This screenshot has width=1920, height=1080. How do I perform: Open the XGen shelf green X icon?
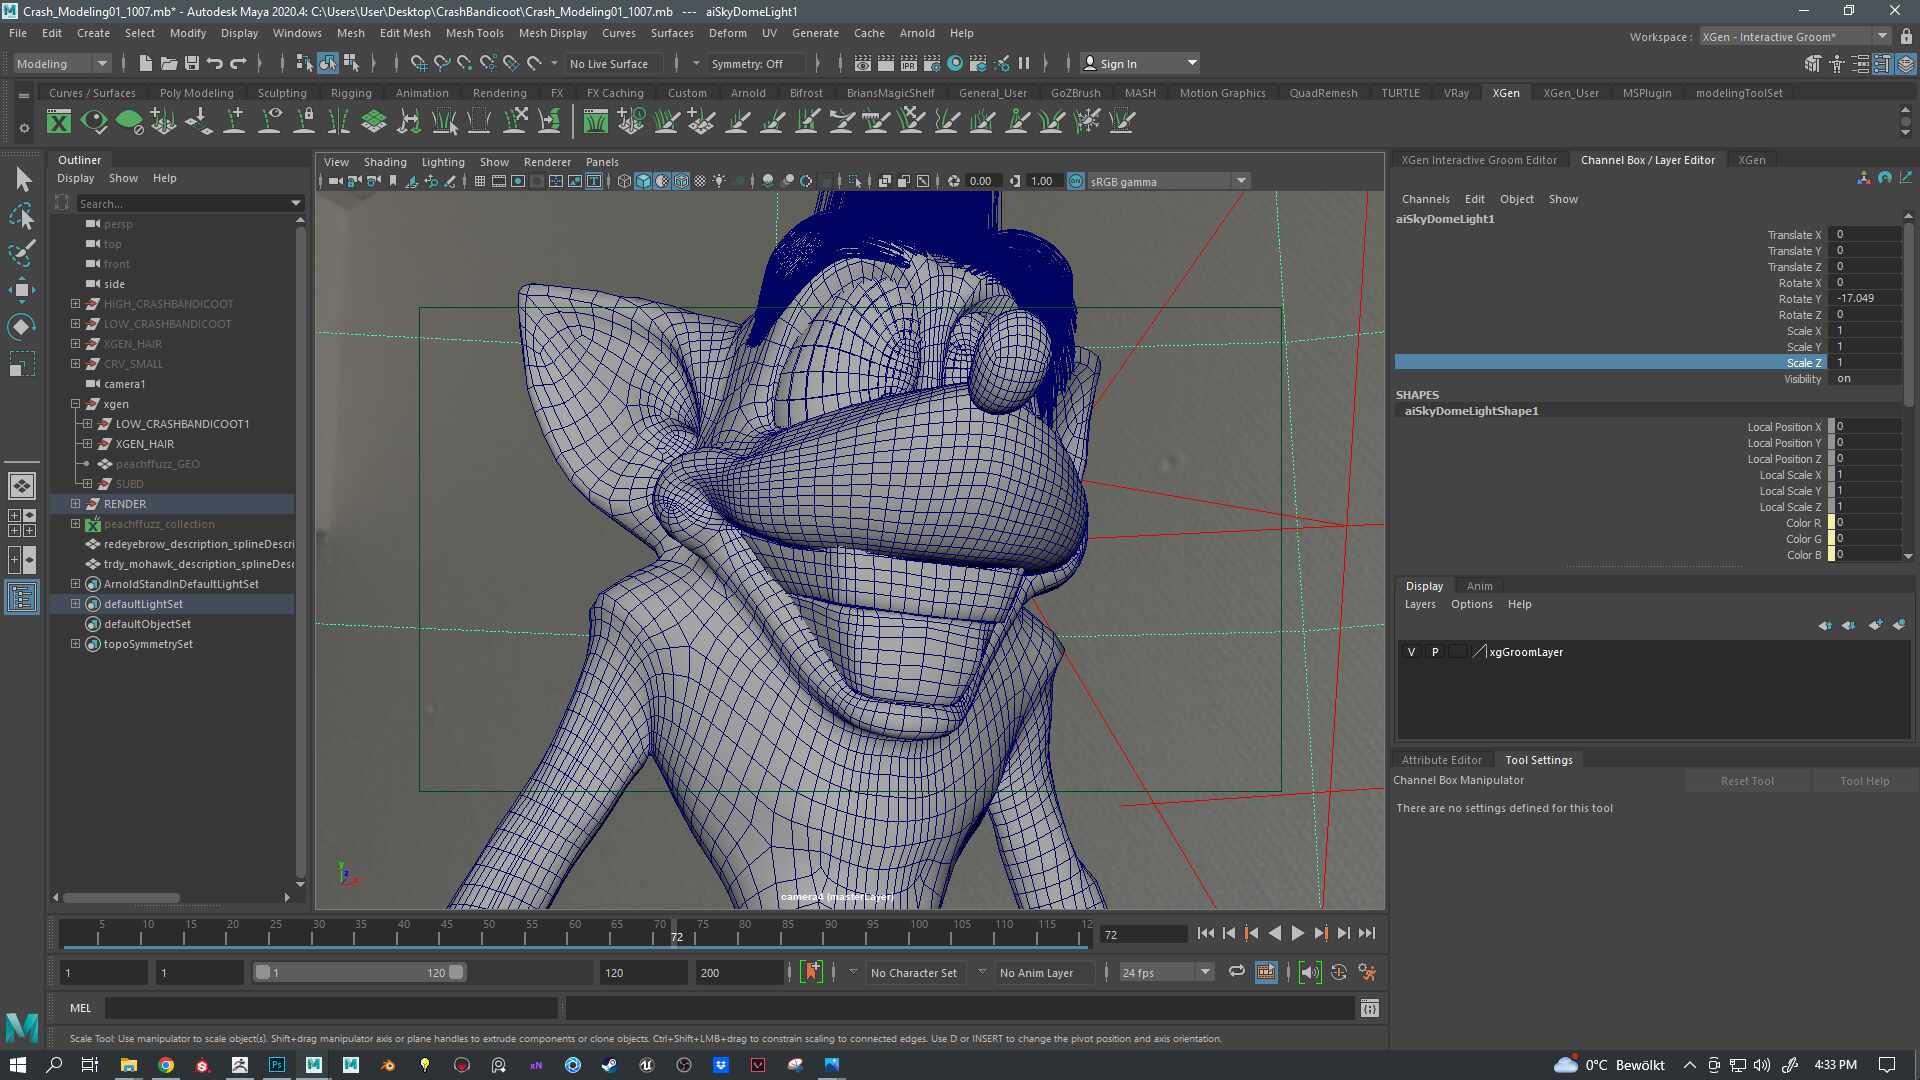click(x=59, y=122)
